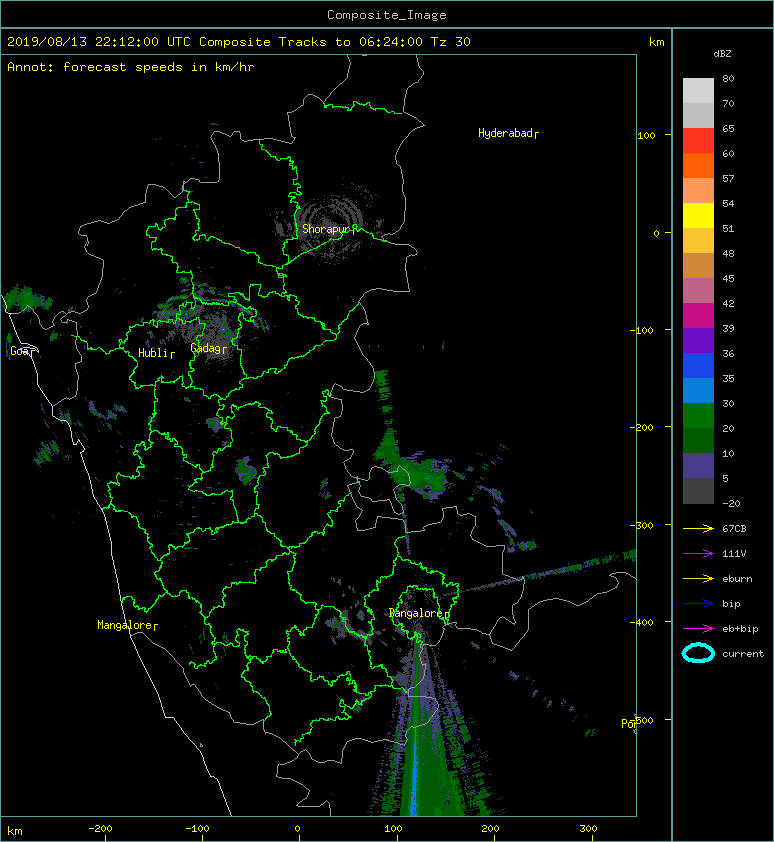Screen dimensions: 774x842
Task: Click the 'km' label at bottom left
Action: pyautogui.click(x=15, y=831)
